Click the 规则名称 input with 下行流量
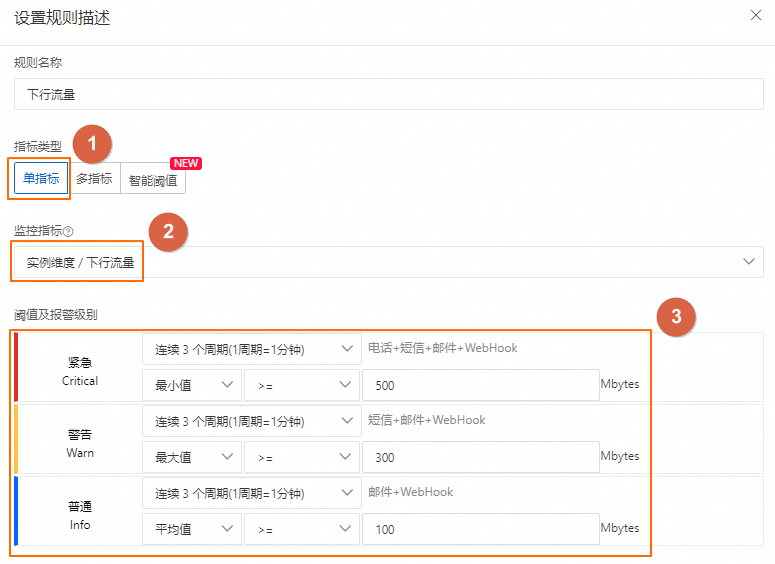Image resolution: width=775 pixels, height=564 pixels. coord(388,94)
